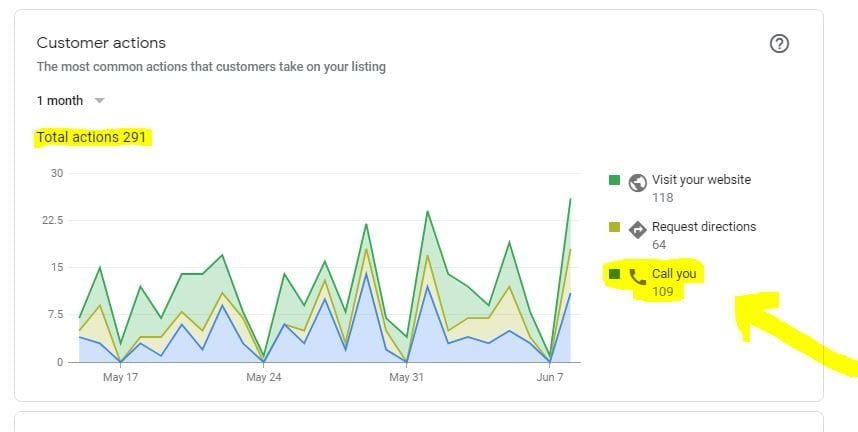Click the "Customer actions" card title
The height and width of the screenshot is (432, 858).
pos(101,43)
